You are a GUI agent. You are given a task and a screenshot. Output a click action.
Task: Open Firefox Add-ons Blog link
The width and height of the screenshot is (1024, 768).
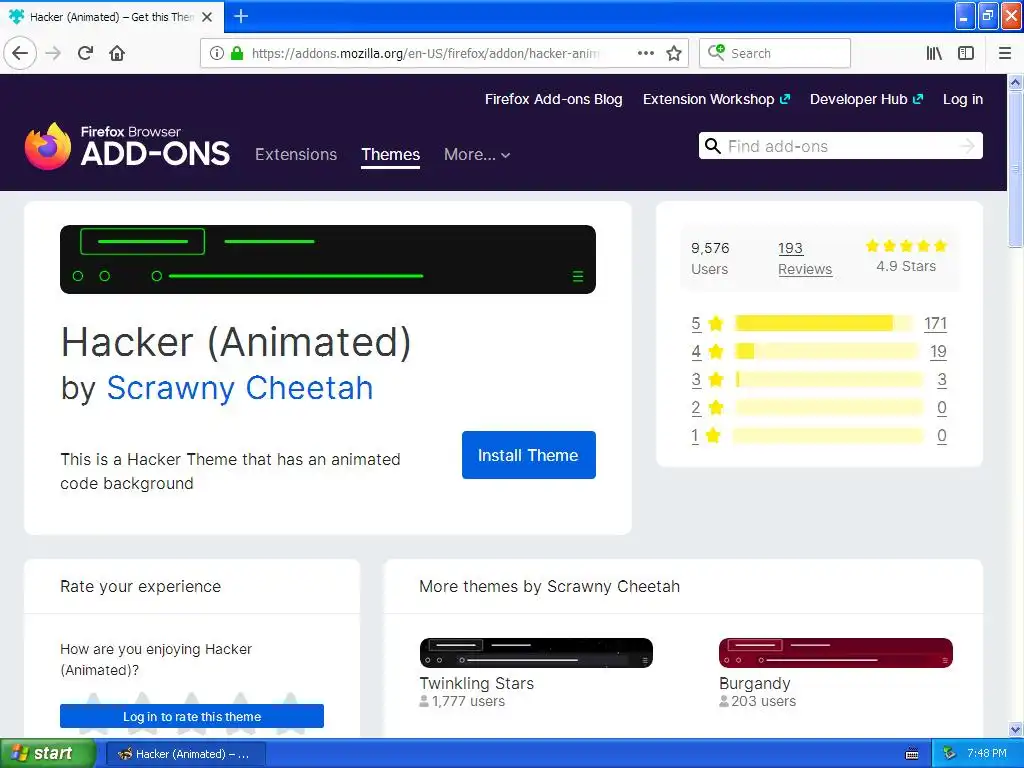tap(553, 99)
